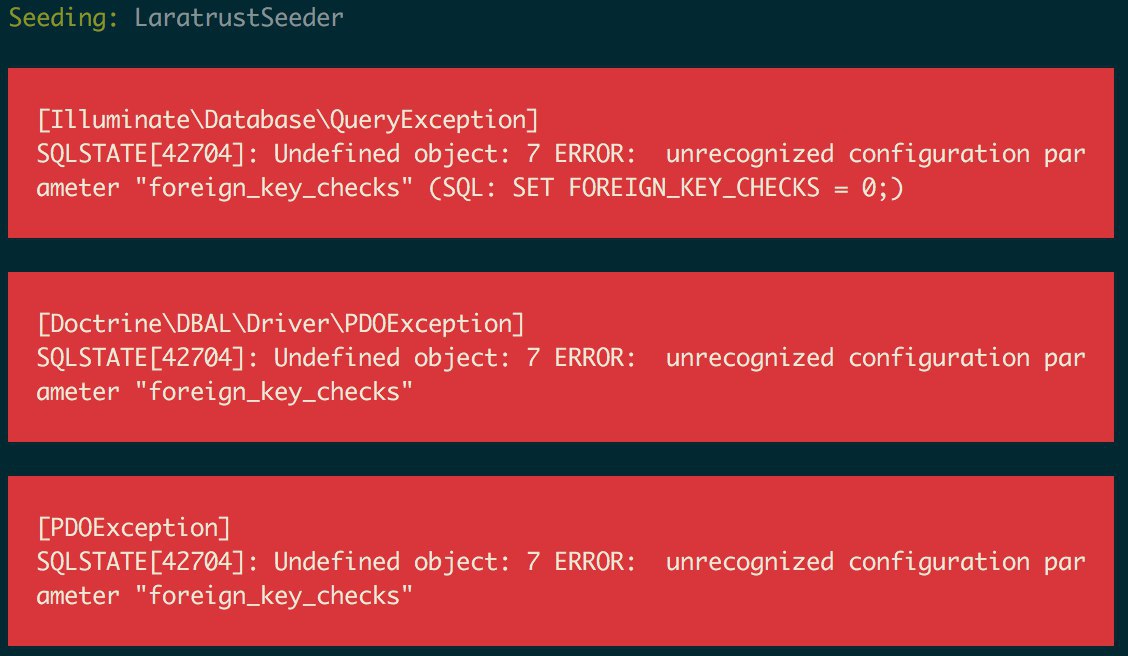Image resolution: width=1128 pixels, height=656 pixels.
Task: Click '7 ERROR:' in the QueryException block
Action: [x=582, y=154]
